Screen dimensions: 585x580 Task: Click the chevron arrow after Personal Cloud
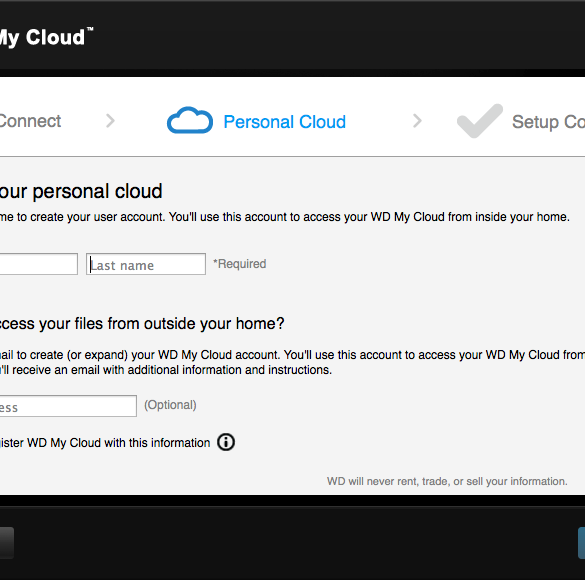pyautogui.click(x=417, y=120)
